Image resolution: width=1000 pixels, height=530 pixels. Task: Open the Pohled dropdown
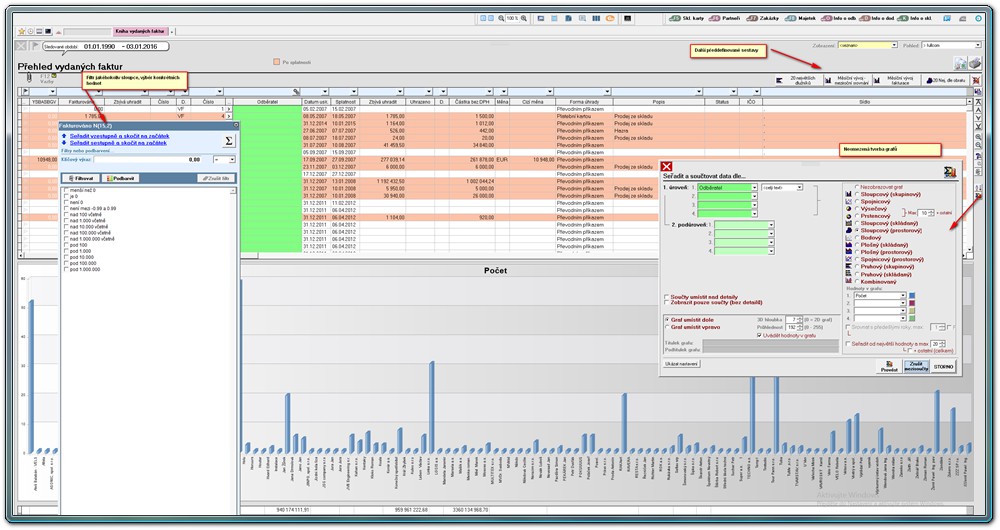coord(978,45)
